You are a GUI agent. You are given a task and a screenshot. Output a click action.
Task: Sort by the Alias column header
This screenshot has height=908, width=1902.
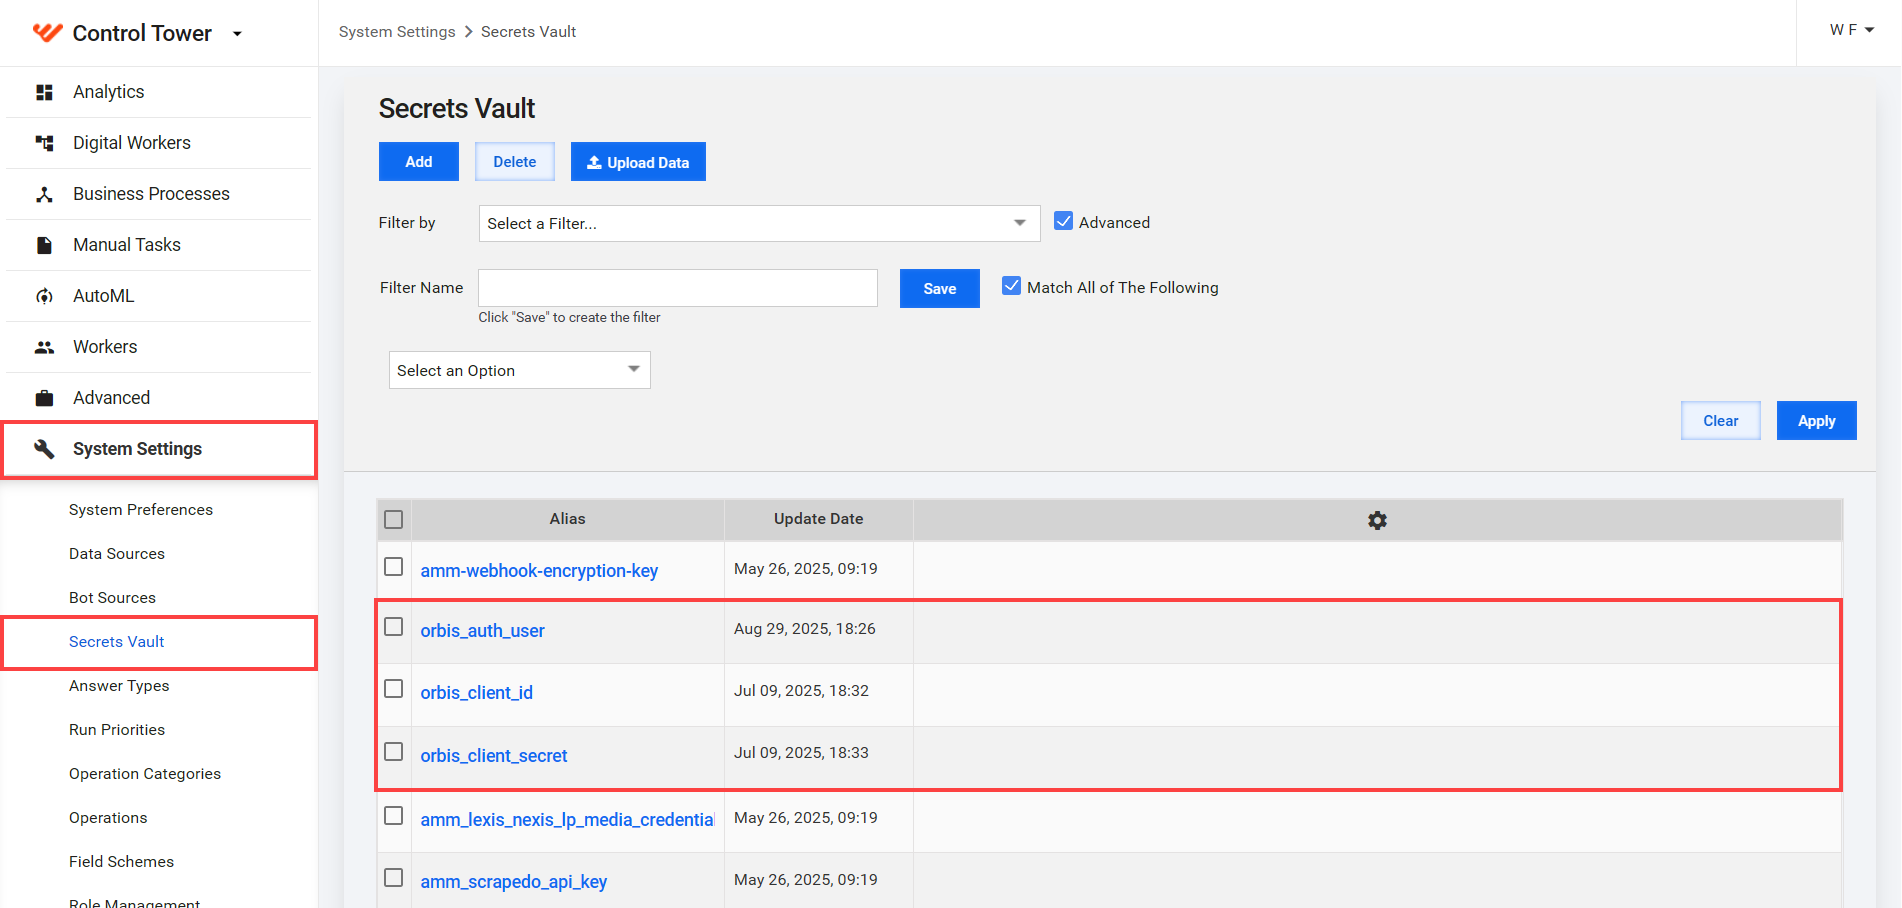point(567,519)
